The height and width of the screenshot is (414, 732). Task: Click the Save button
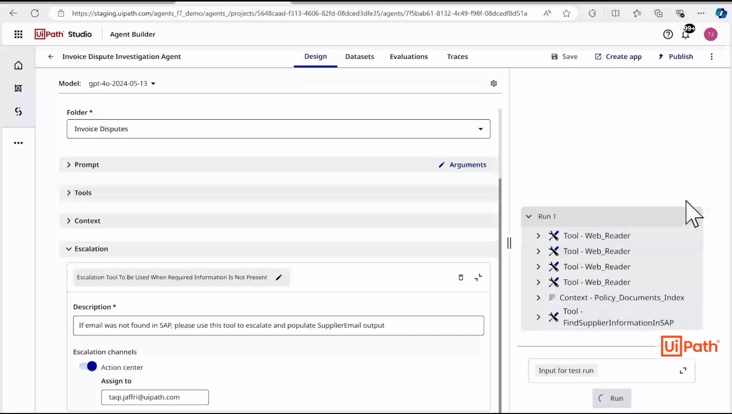point(564,56)
